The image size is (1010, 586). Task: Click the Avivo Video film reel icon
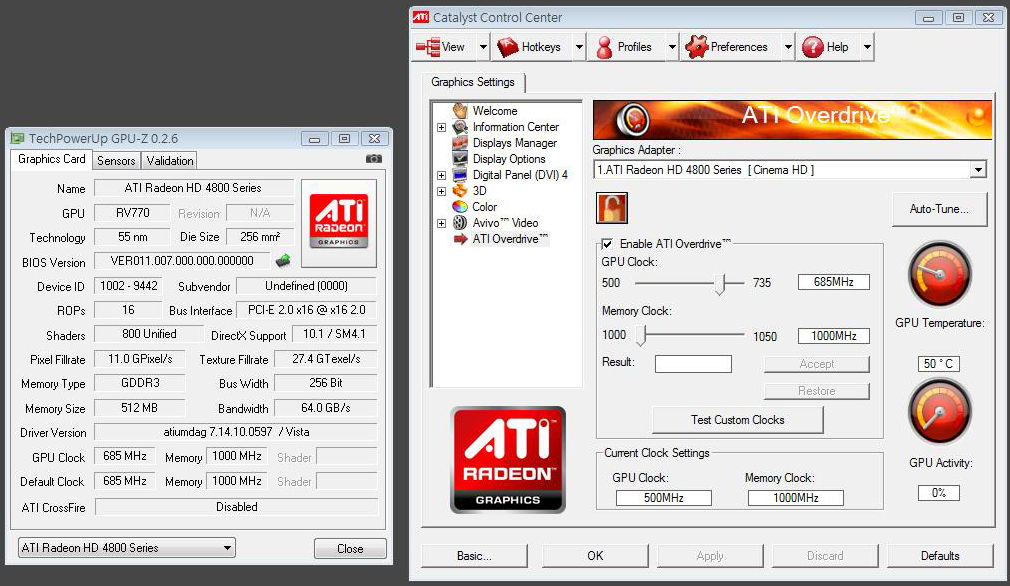[460, 223]
